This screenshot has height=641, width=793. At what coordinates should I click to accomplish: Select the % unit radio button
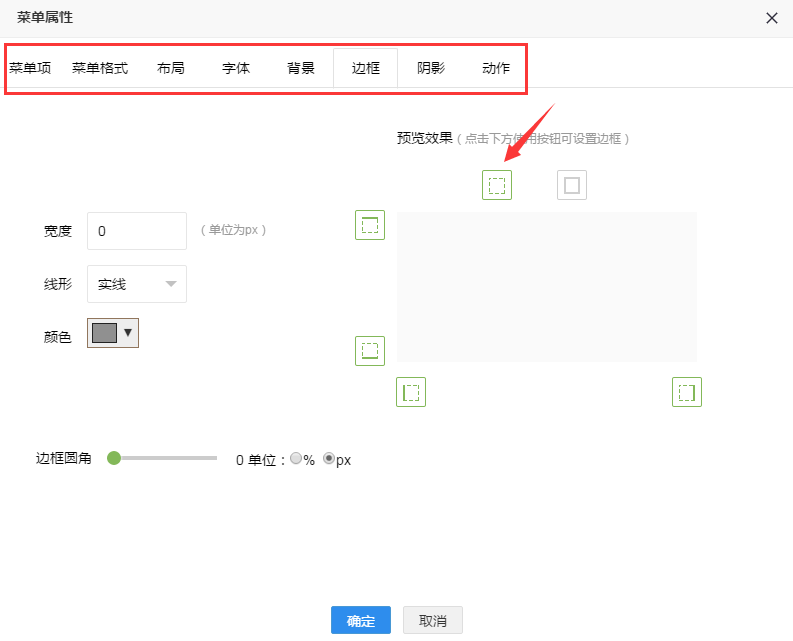coord(296,458)
